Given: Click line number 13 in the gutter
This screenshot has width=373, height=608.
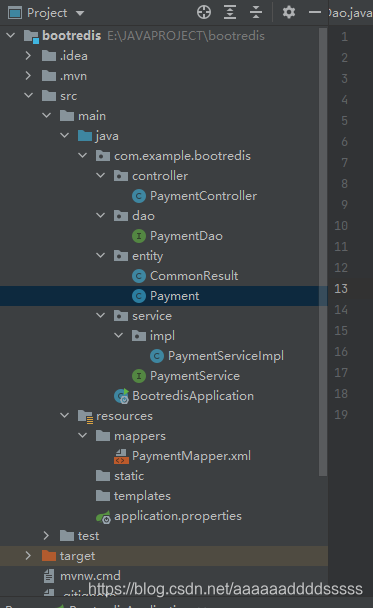Looking at the screenshot, I should [341, 288].
